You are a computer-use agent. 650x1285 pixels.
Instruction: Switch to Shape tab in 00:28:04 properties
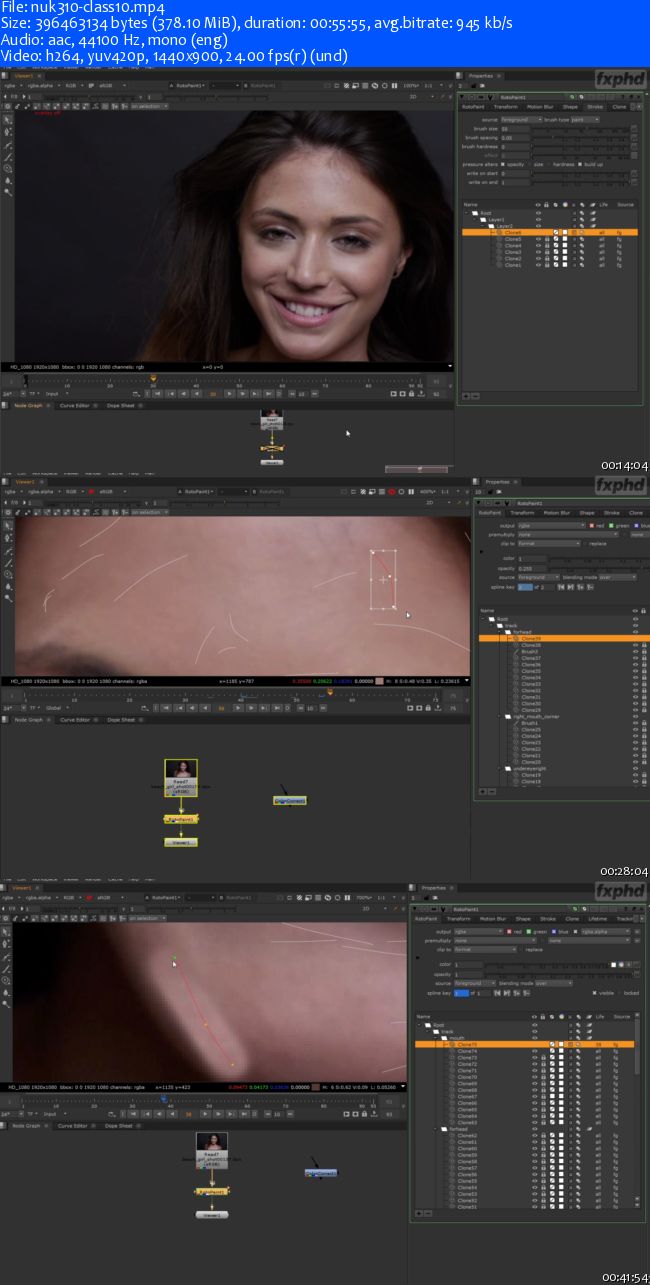[x=587, y=513]
